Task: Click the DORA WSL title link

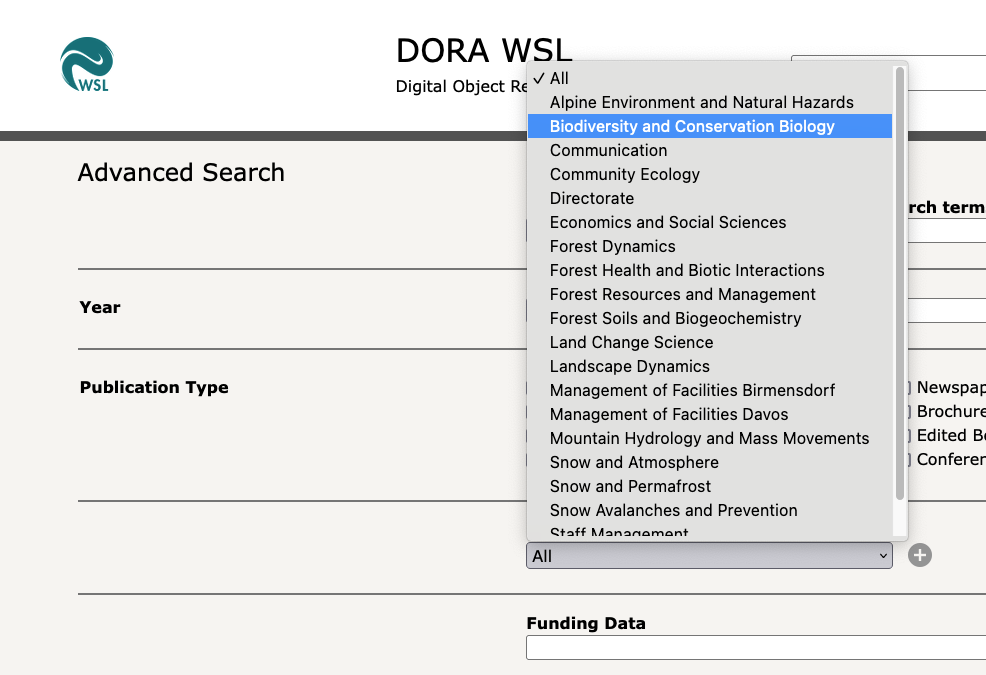Action: coord(484,50)
